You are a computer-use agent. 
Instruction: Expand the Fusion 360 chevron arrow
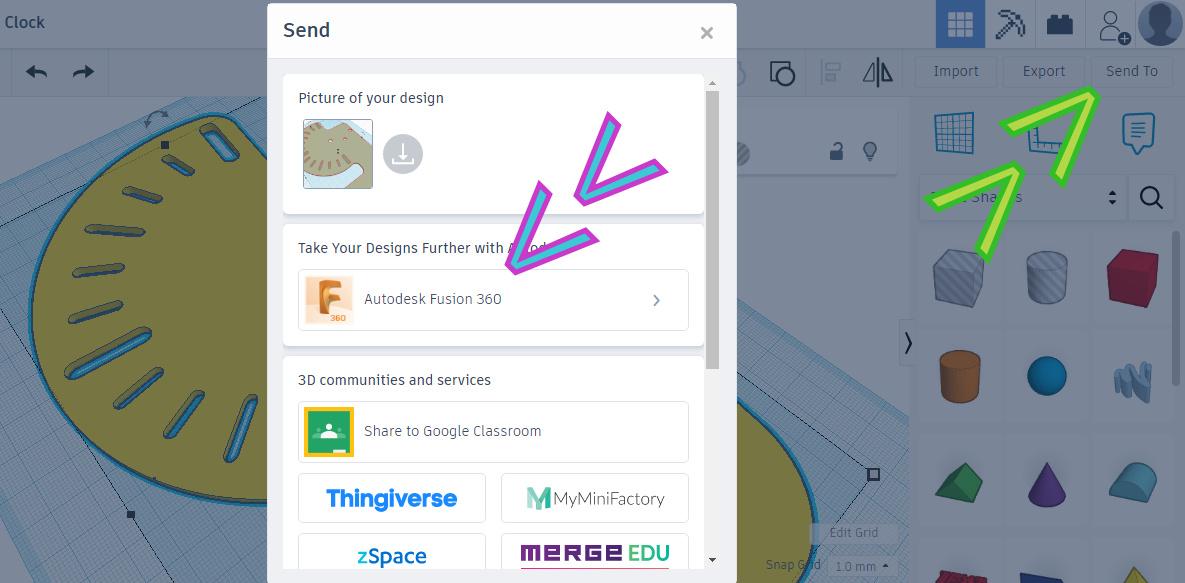point(656,300)
